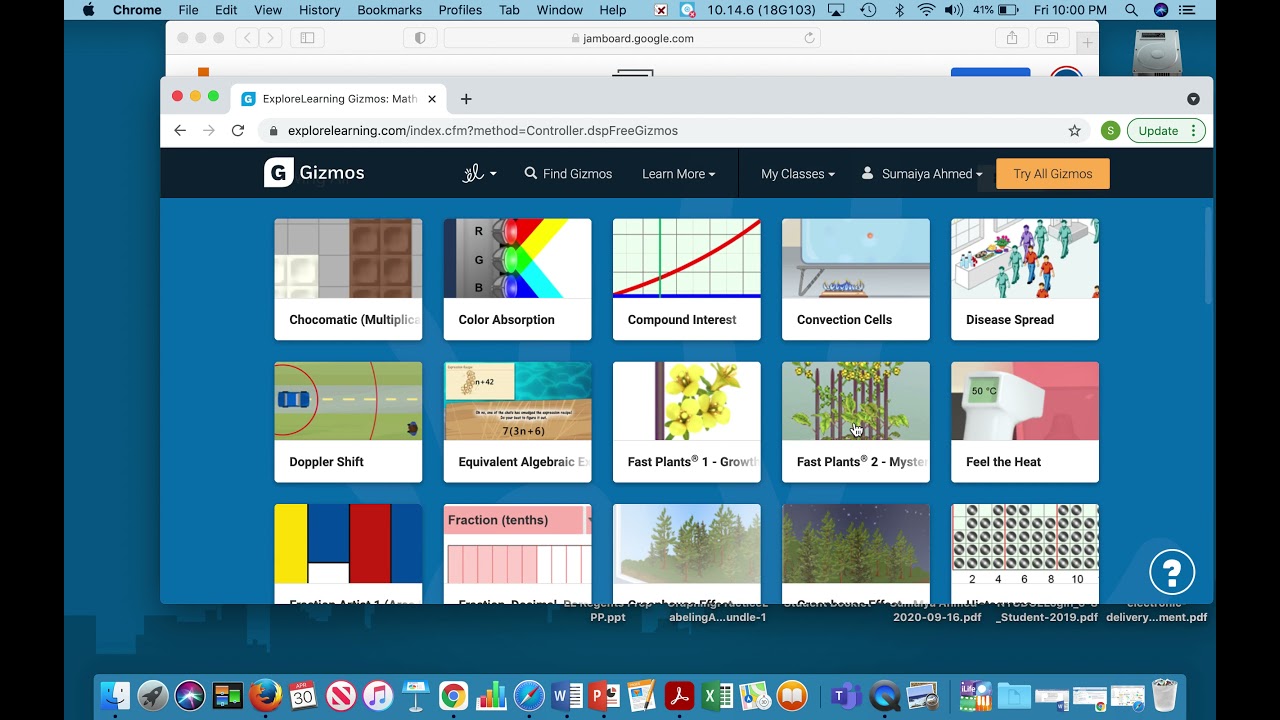Open the volume control in menu bar
Image resolution: width=1280 pixels, height=720 pixels.
pyautogui.click(x=953, y=10)
